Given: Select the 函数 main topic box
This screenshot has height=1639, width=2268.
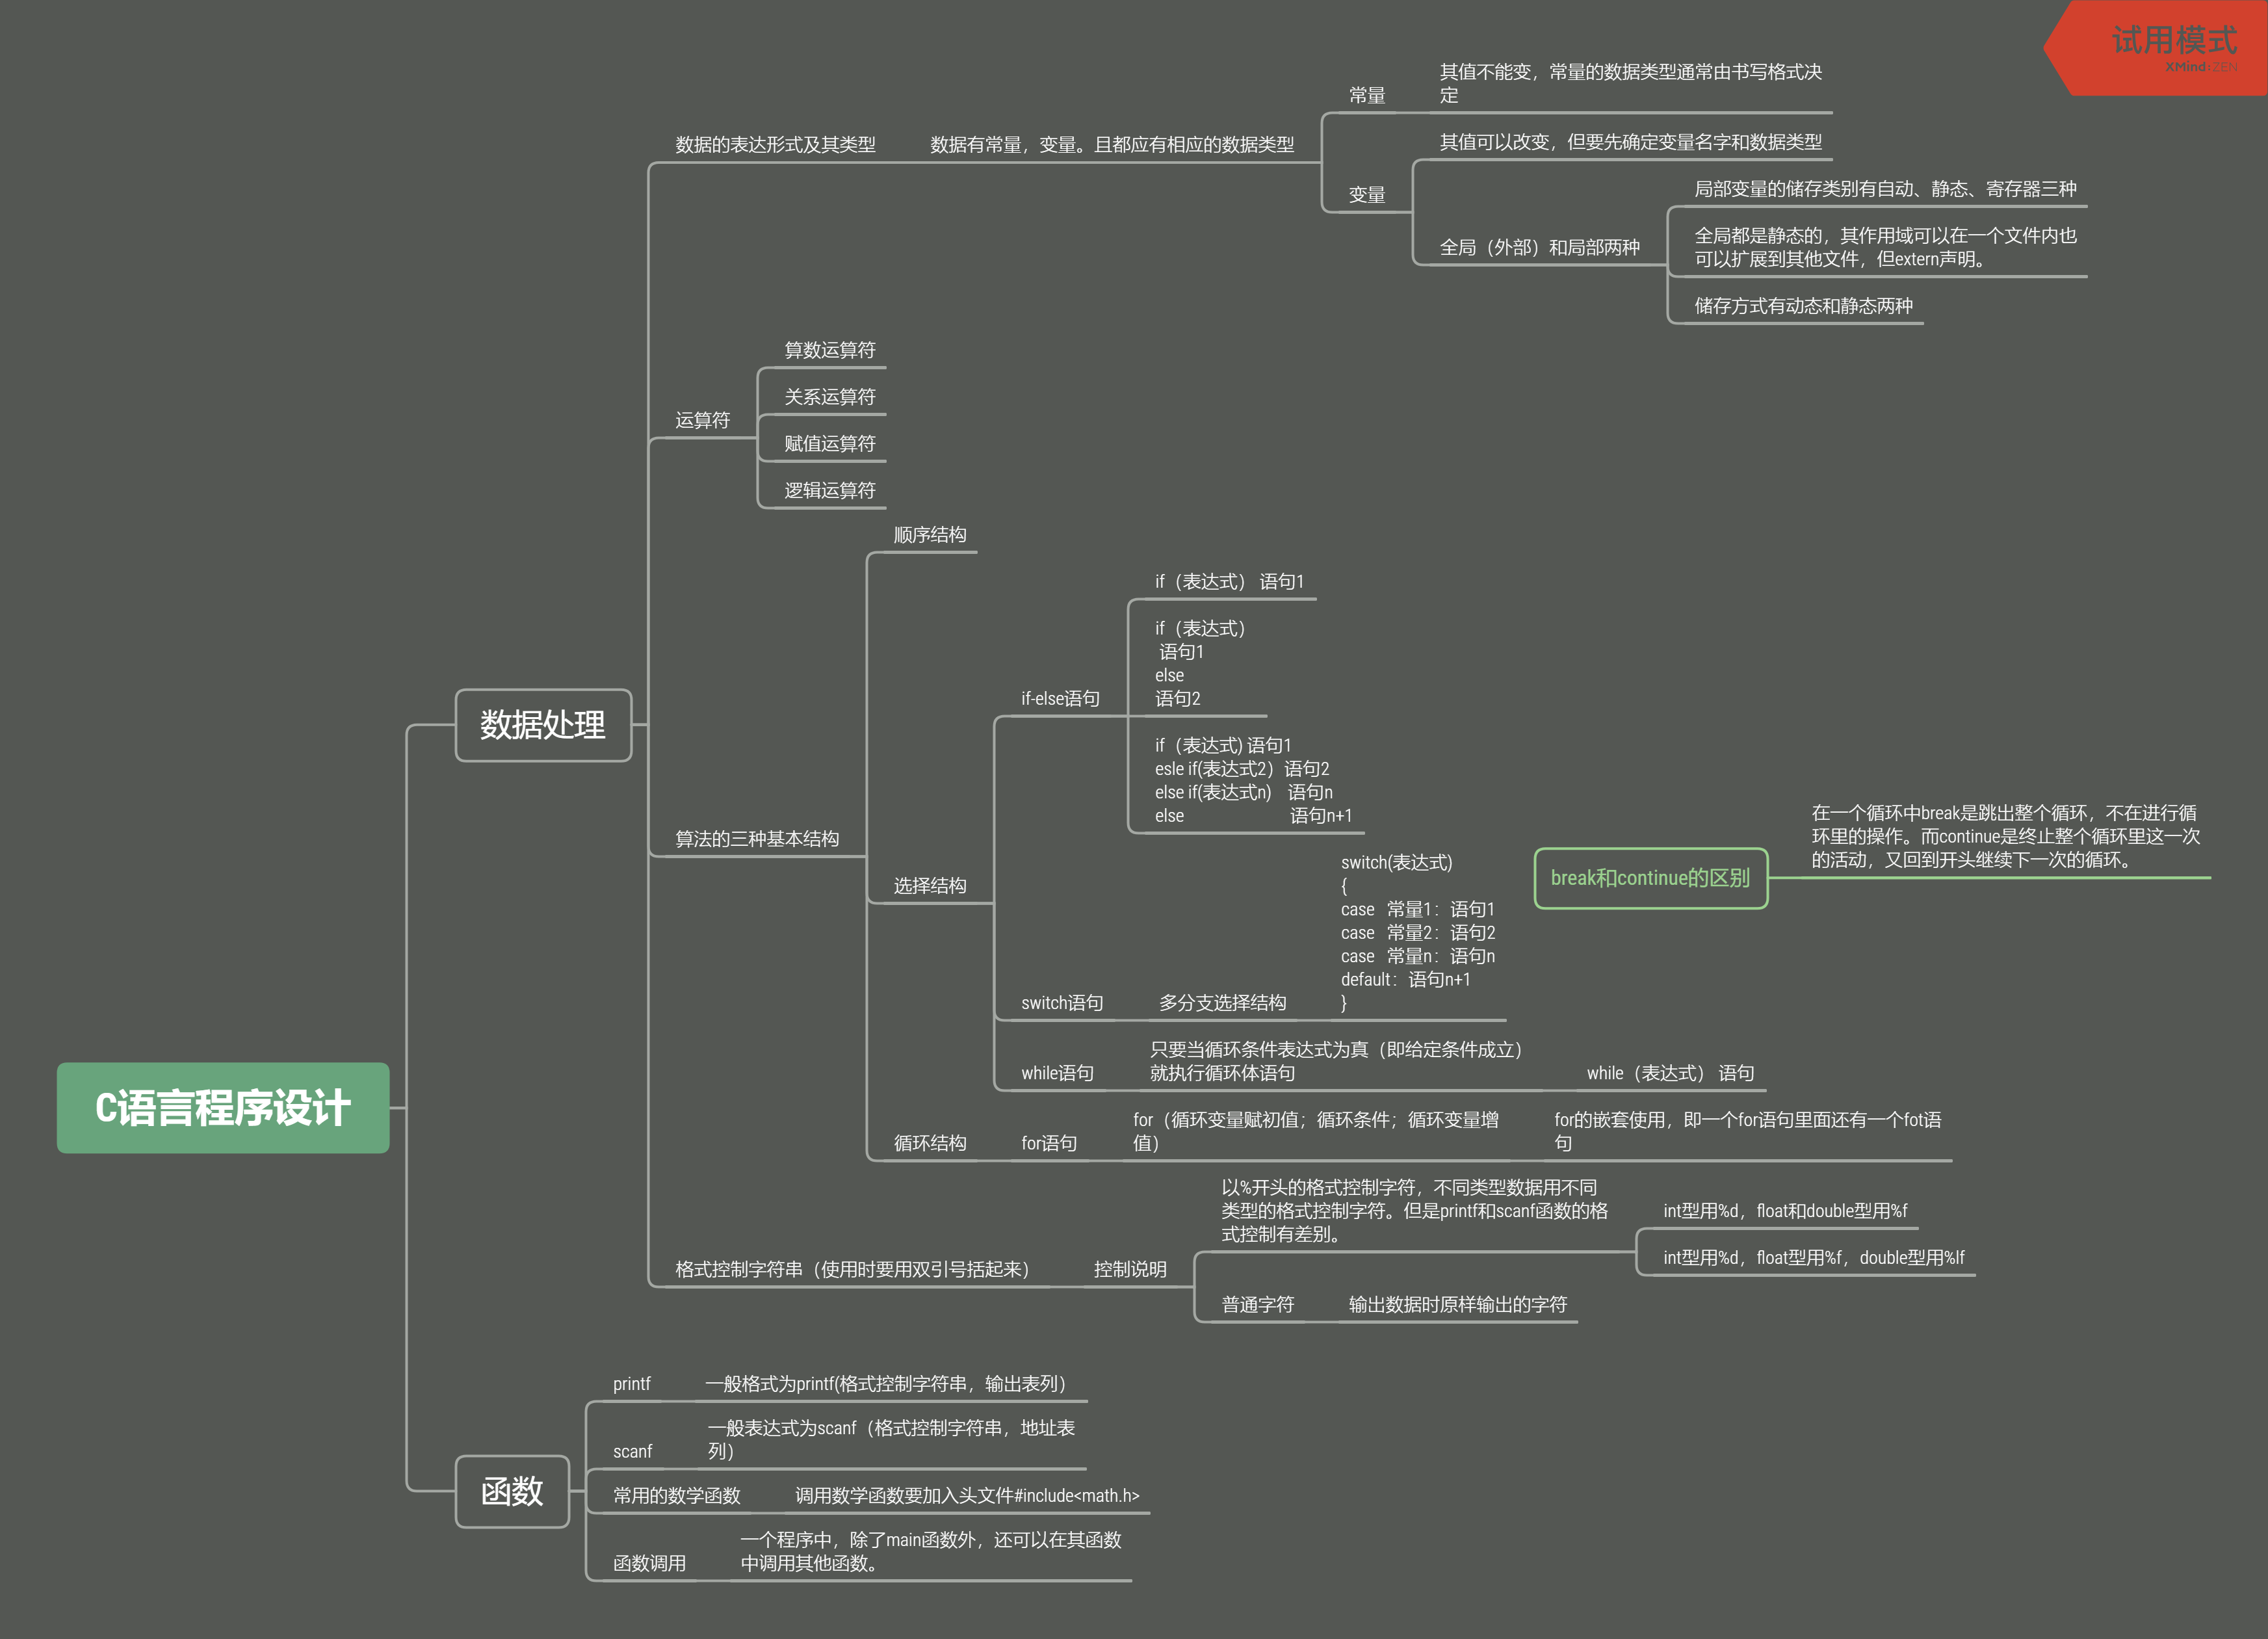Looking at the screenshot, I should pos(511,1490).
